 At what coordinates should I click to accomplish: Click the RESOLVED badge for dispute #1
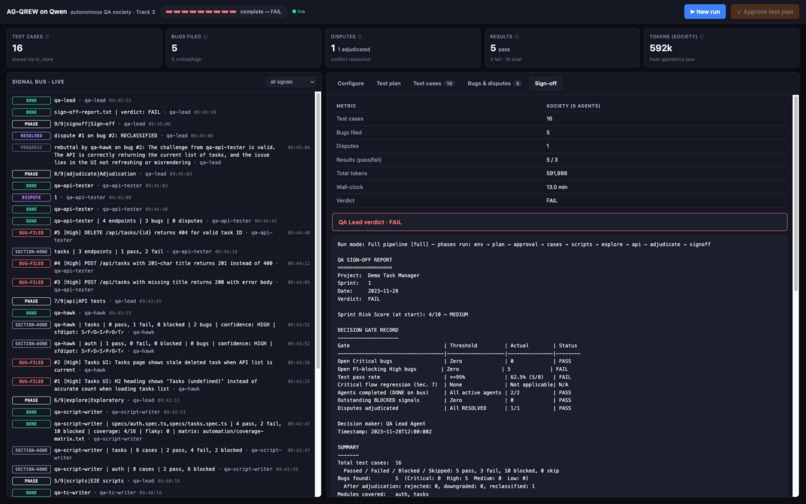coord(31,136)
